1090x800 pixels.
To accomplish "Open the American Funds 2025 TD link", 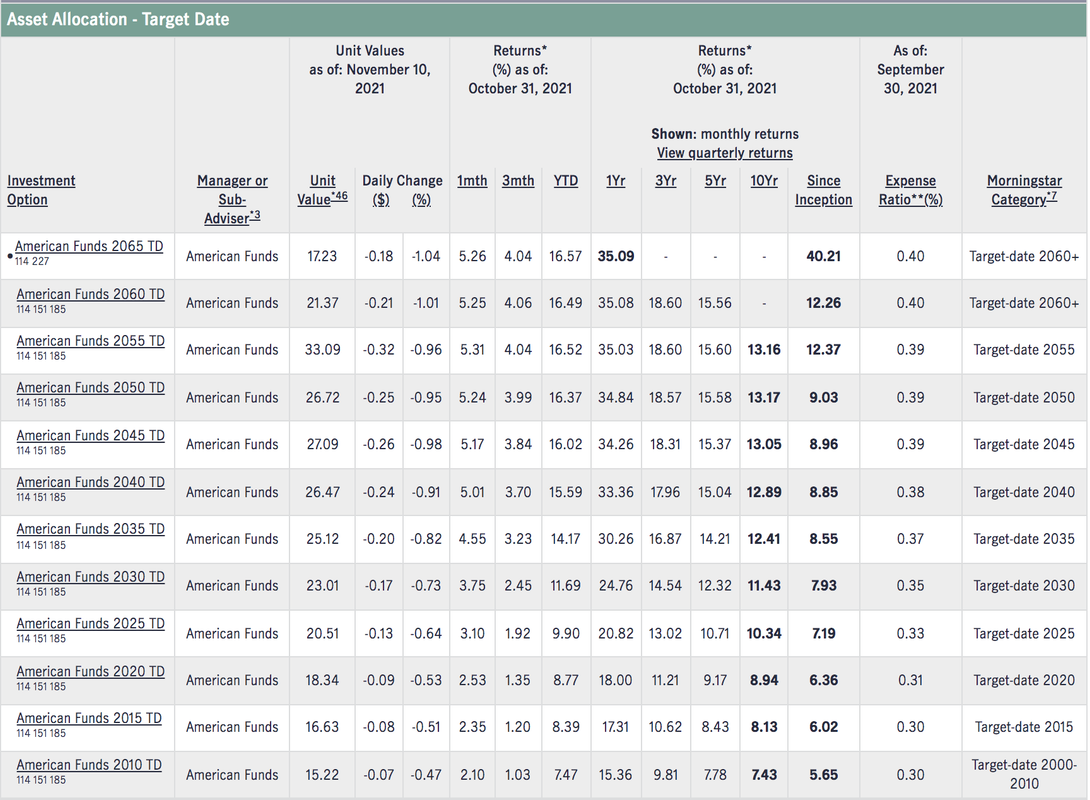I will (90, 623).
